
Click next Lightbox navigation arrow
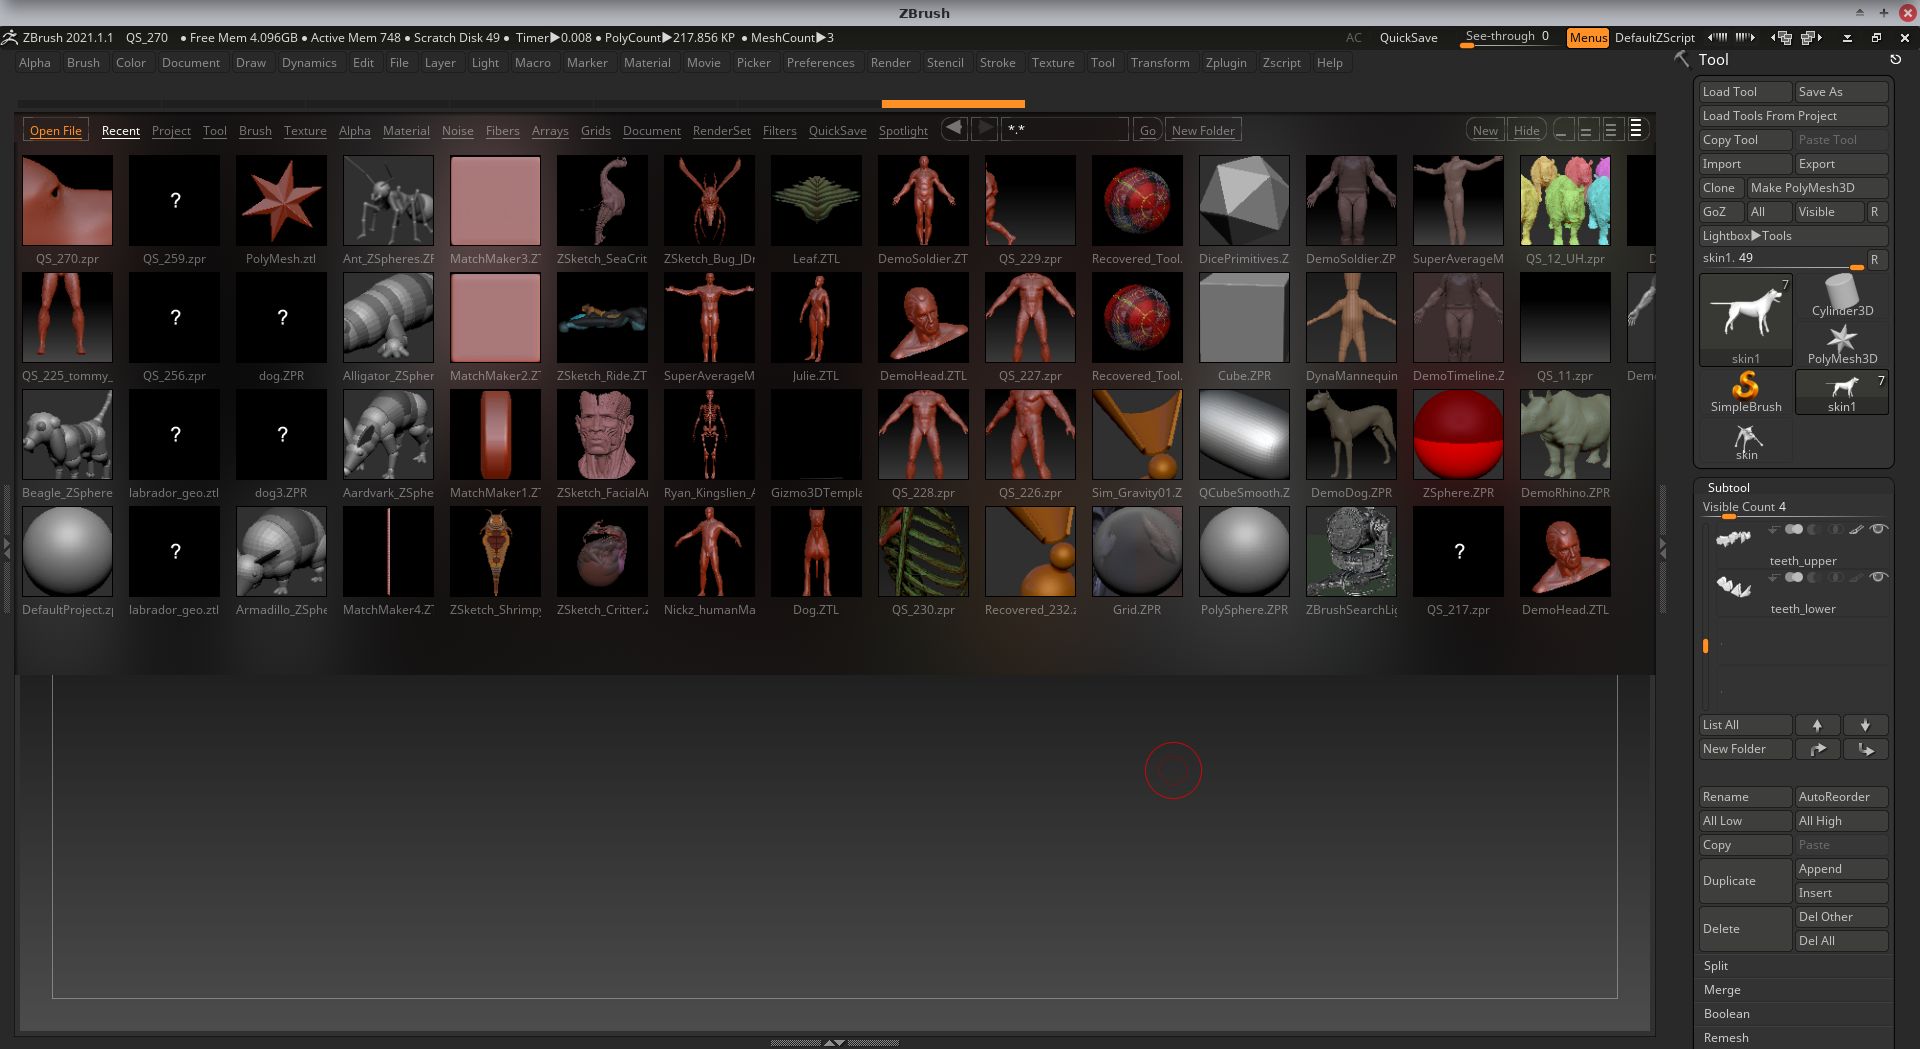coord(985,129)
